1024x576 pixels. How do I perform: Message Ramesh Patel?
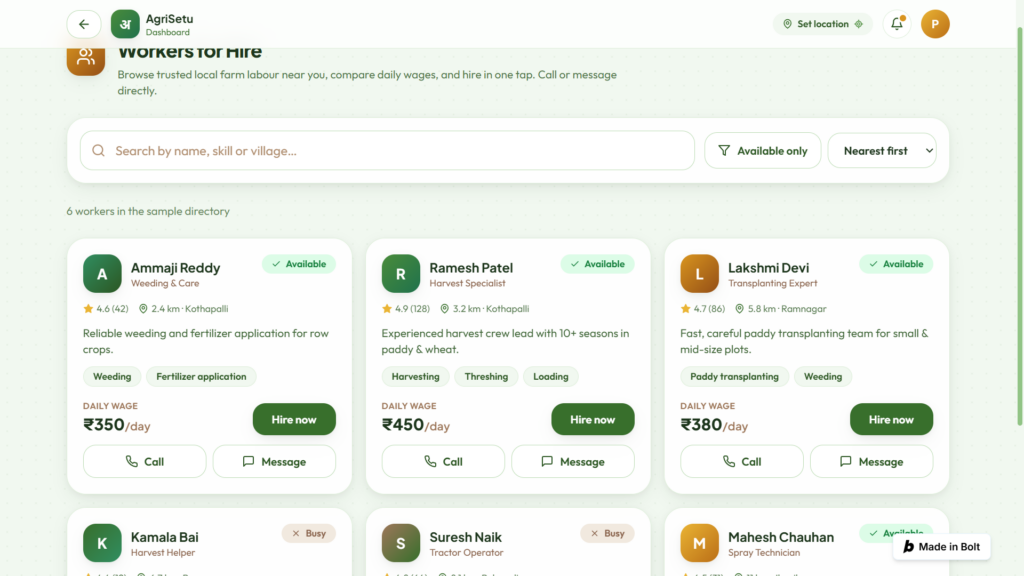pyautogui.click(x=573, y=462)
